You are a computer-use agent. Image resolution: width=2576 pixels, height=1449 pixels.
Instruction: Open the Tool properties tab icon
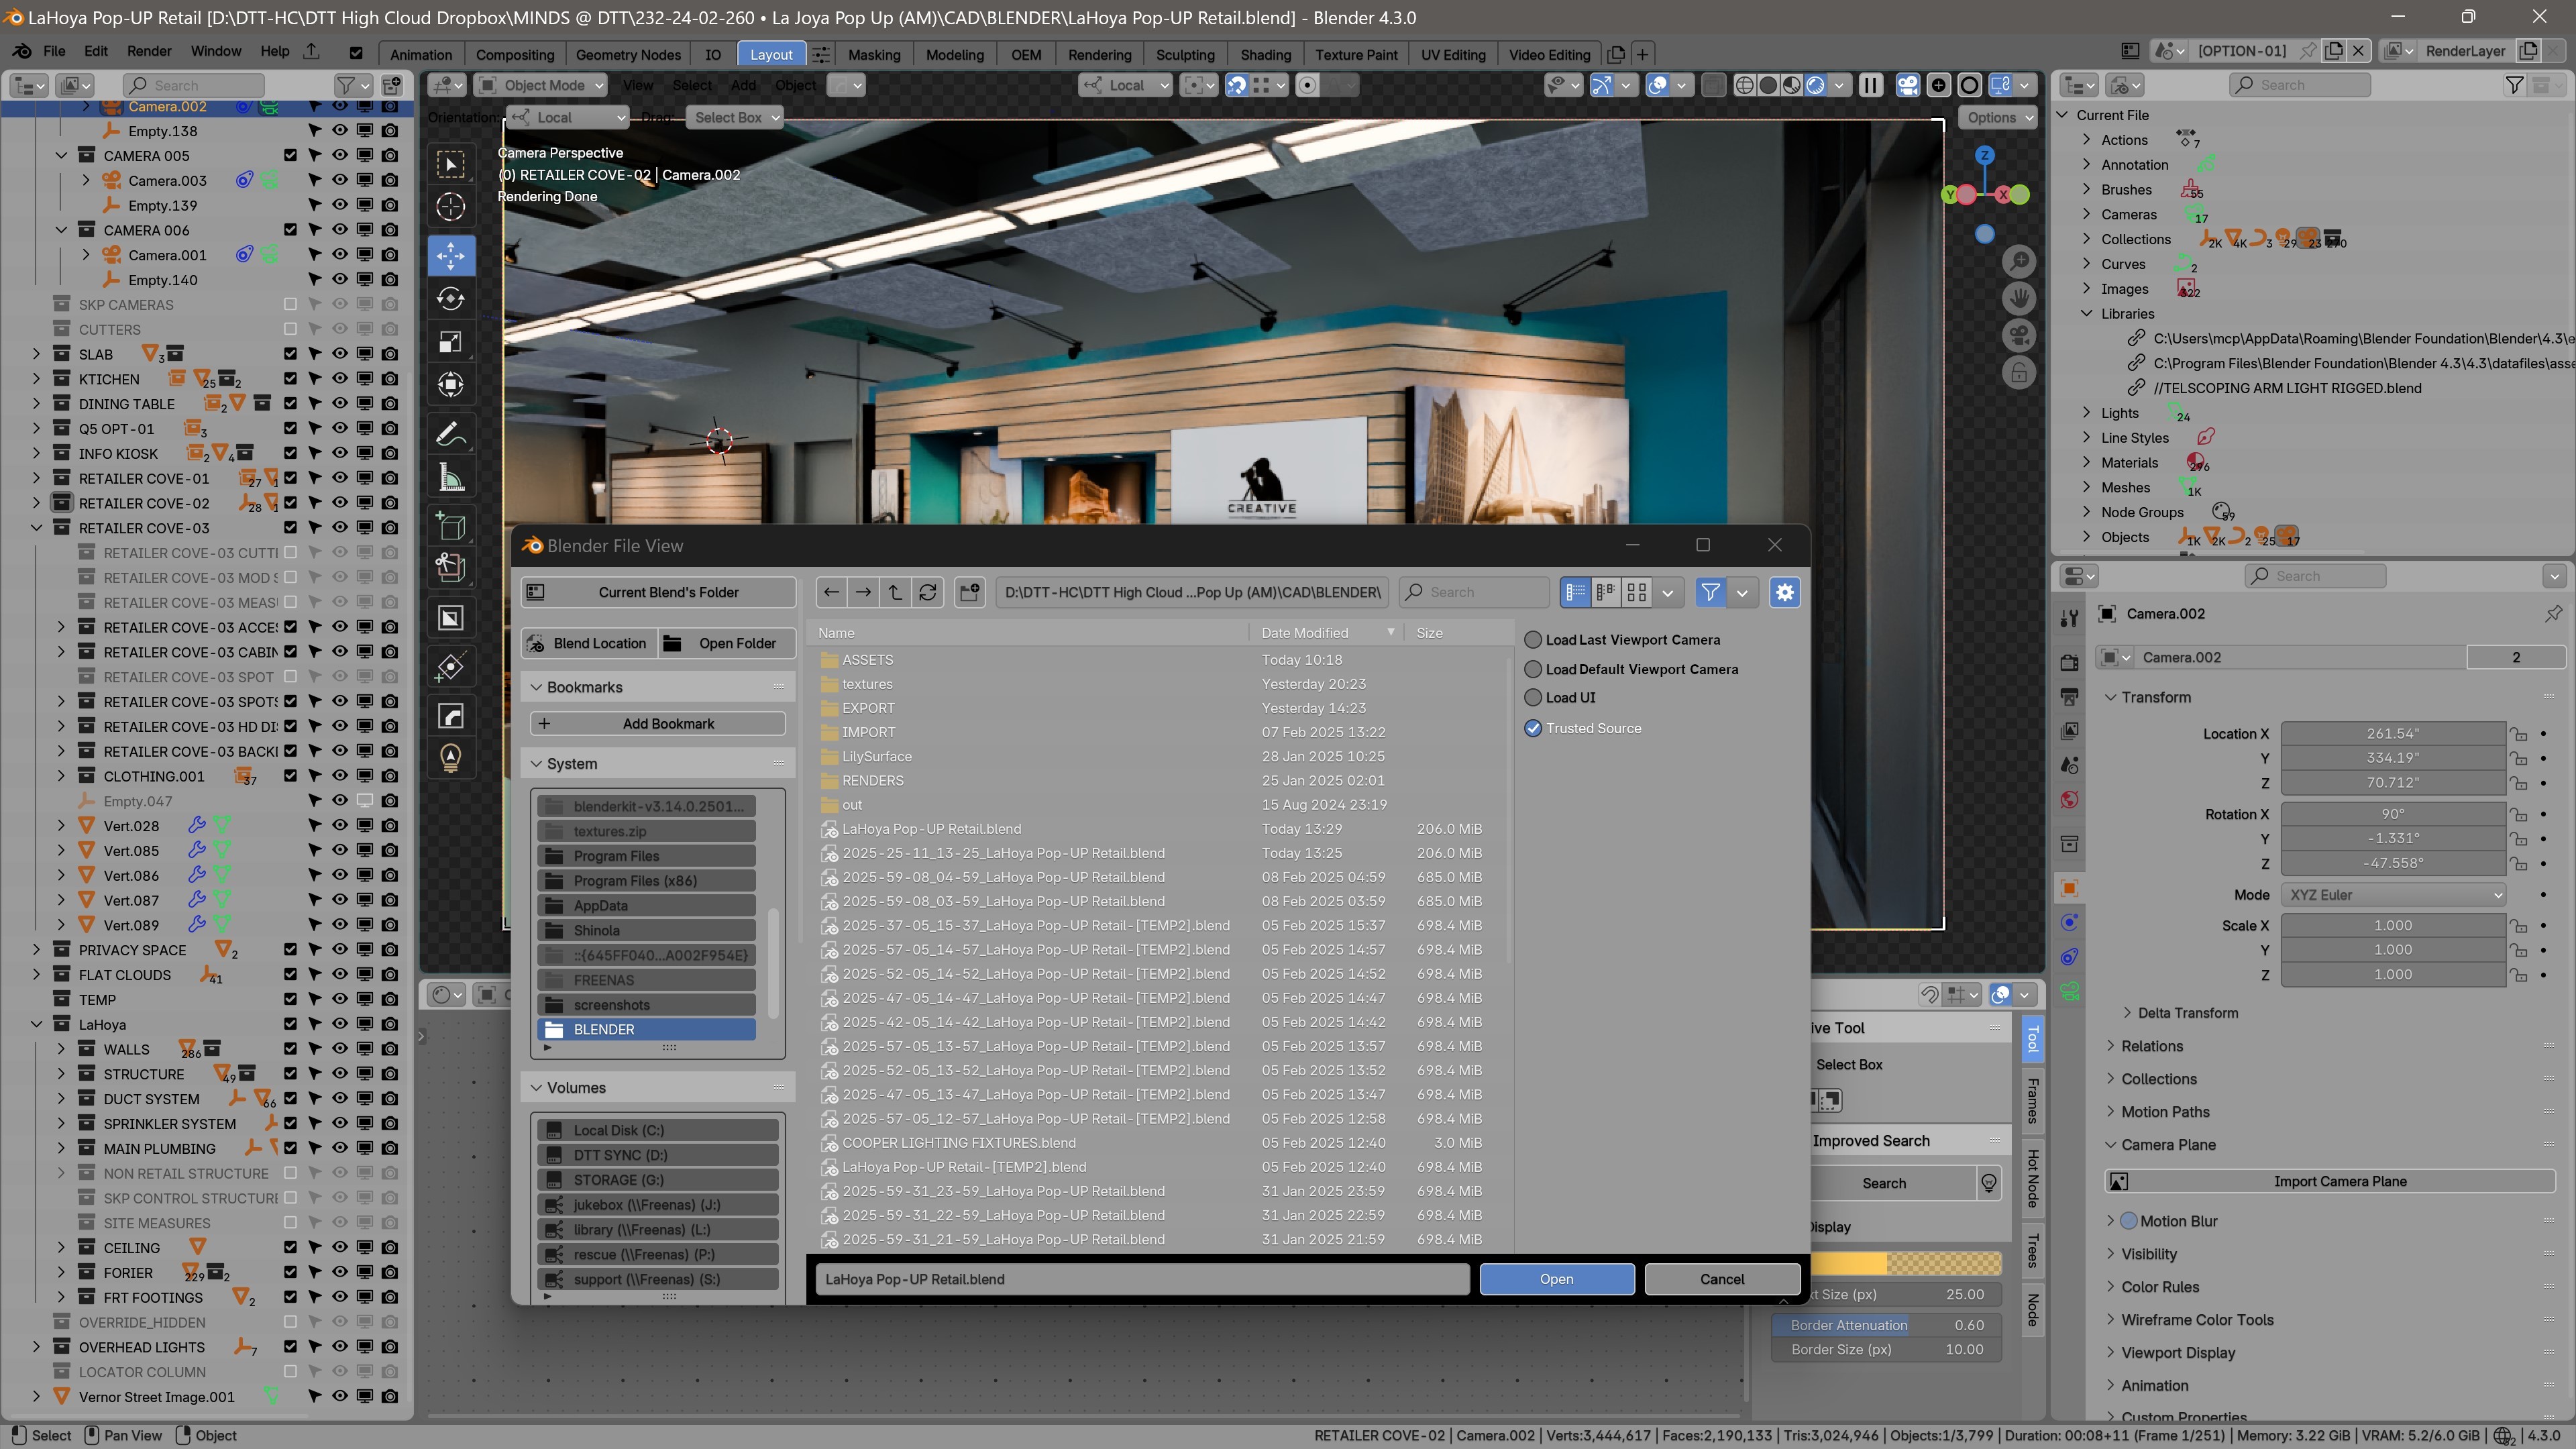[x=2069, y=618]
